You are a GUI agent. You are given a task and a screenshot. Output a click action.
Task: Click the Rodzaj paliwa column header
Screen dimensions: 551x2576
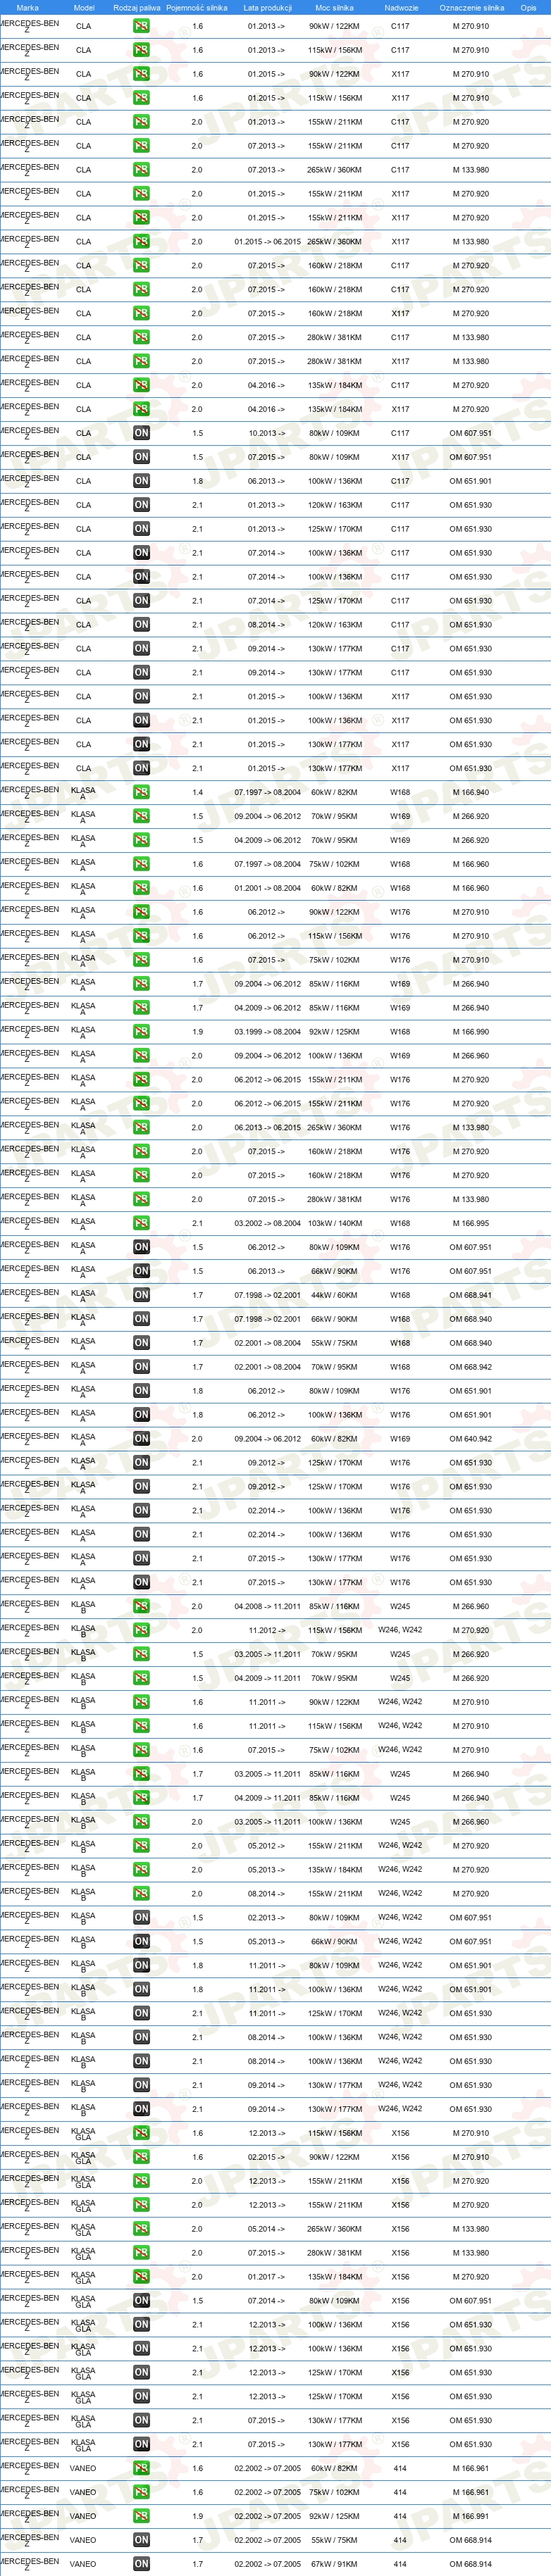tap(136, 7)
